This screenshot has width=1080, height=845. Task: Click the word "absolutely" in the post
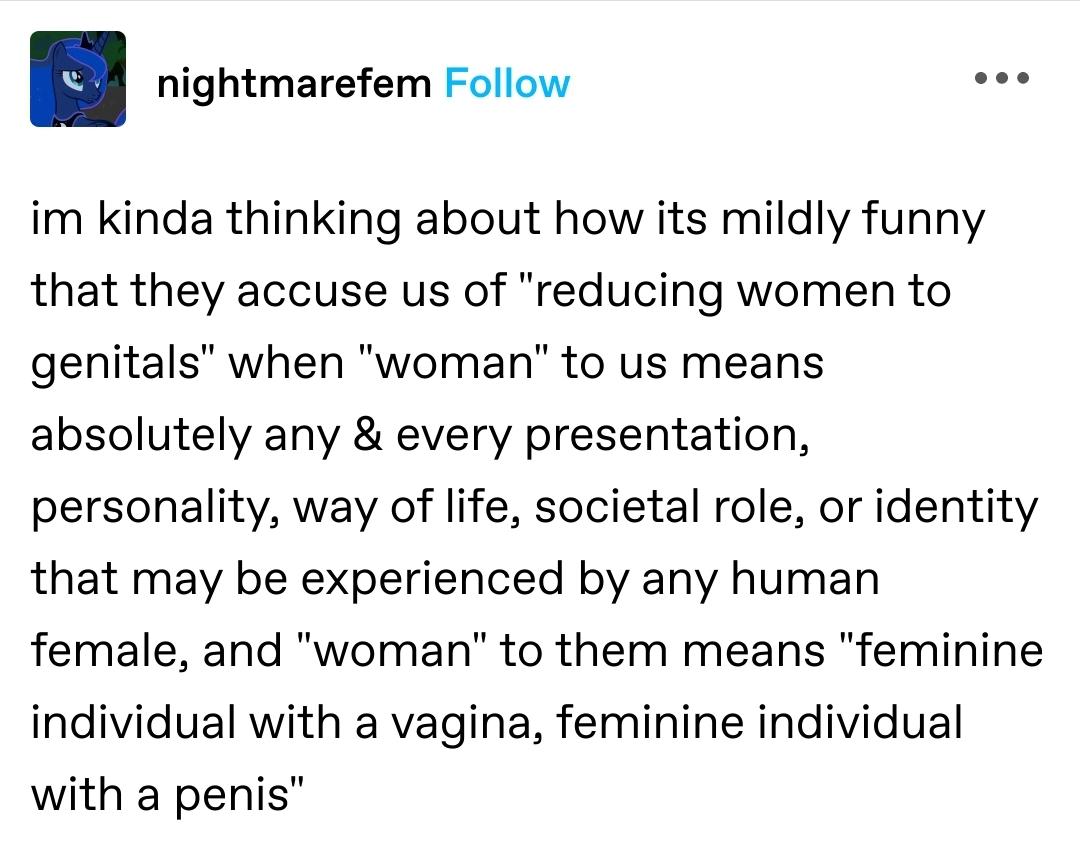pyautogui.click(x=141, y=437)
